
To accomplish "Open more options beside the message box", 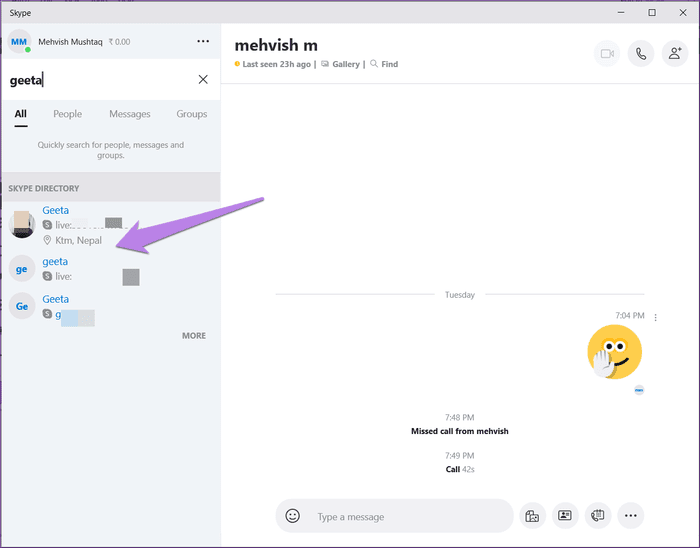I will point(630,516).
